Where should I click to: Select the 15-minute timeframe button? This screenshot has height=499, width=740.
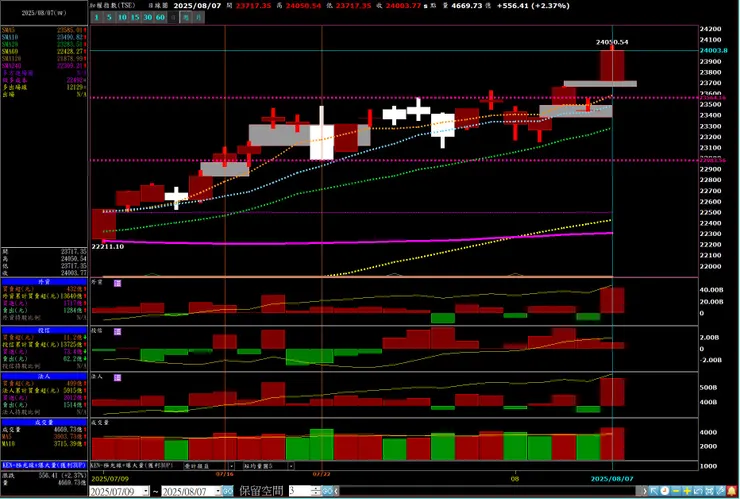pos(135,17)
